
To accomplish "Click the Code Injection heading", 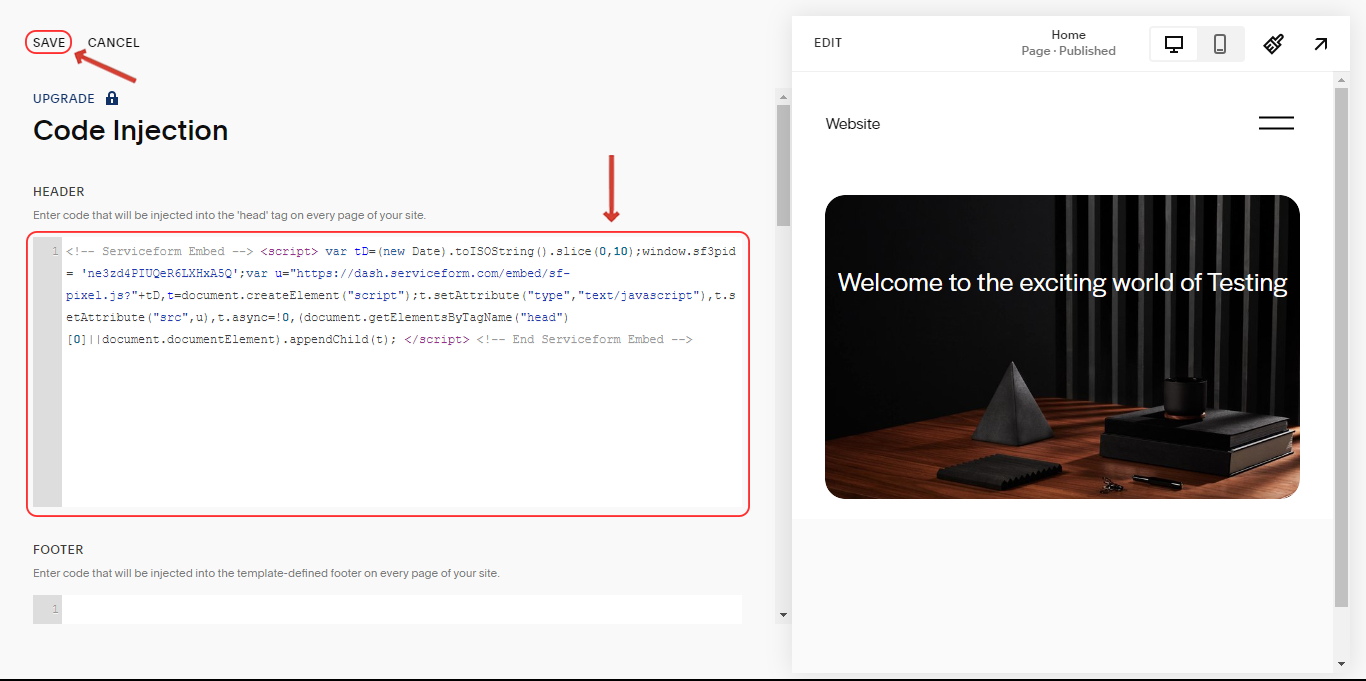I will coord(131,130).
